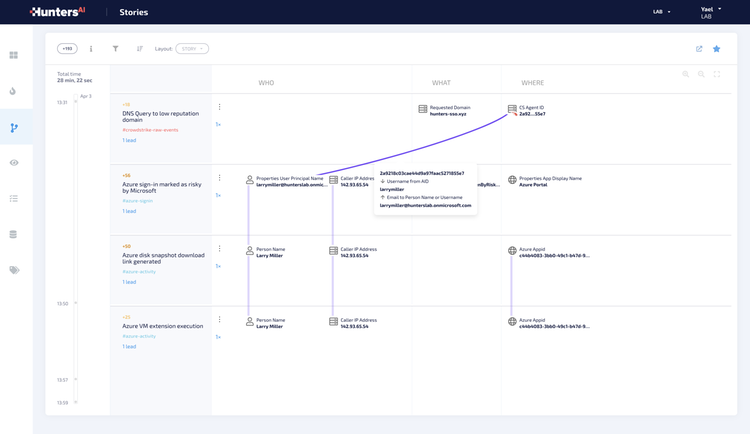Click the 1x count in Azure sign-in row
Screen dimensions: 750x434
click(218, 195)
